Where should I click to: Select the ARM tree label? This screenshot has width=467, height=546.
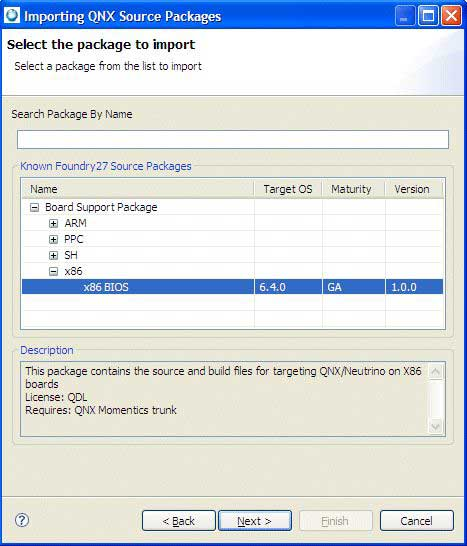tap(75, 223)
